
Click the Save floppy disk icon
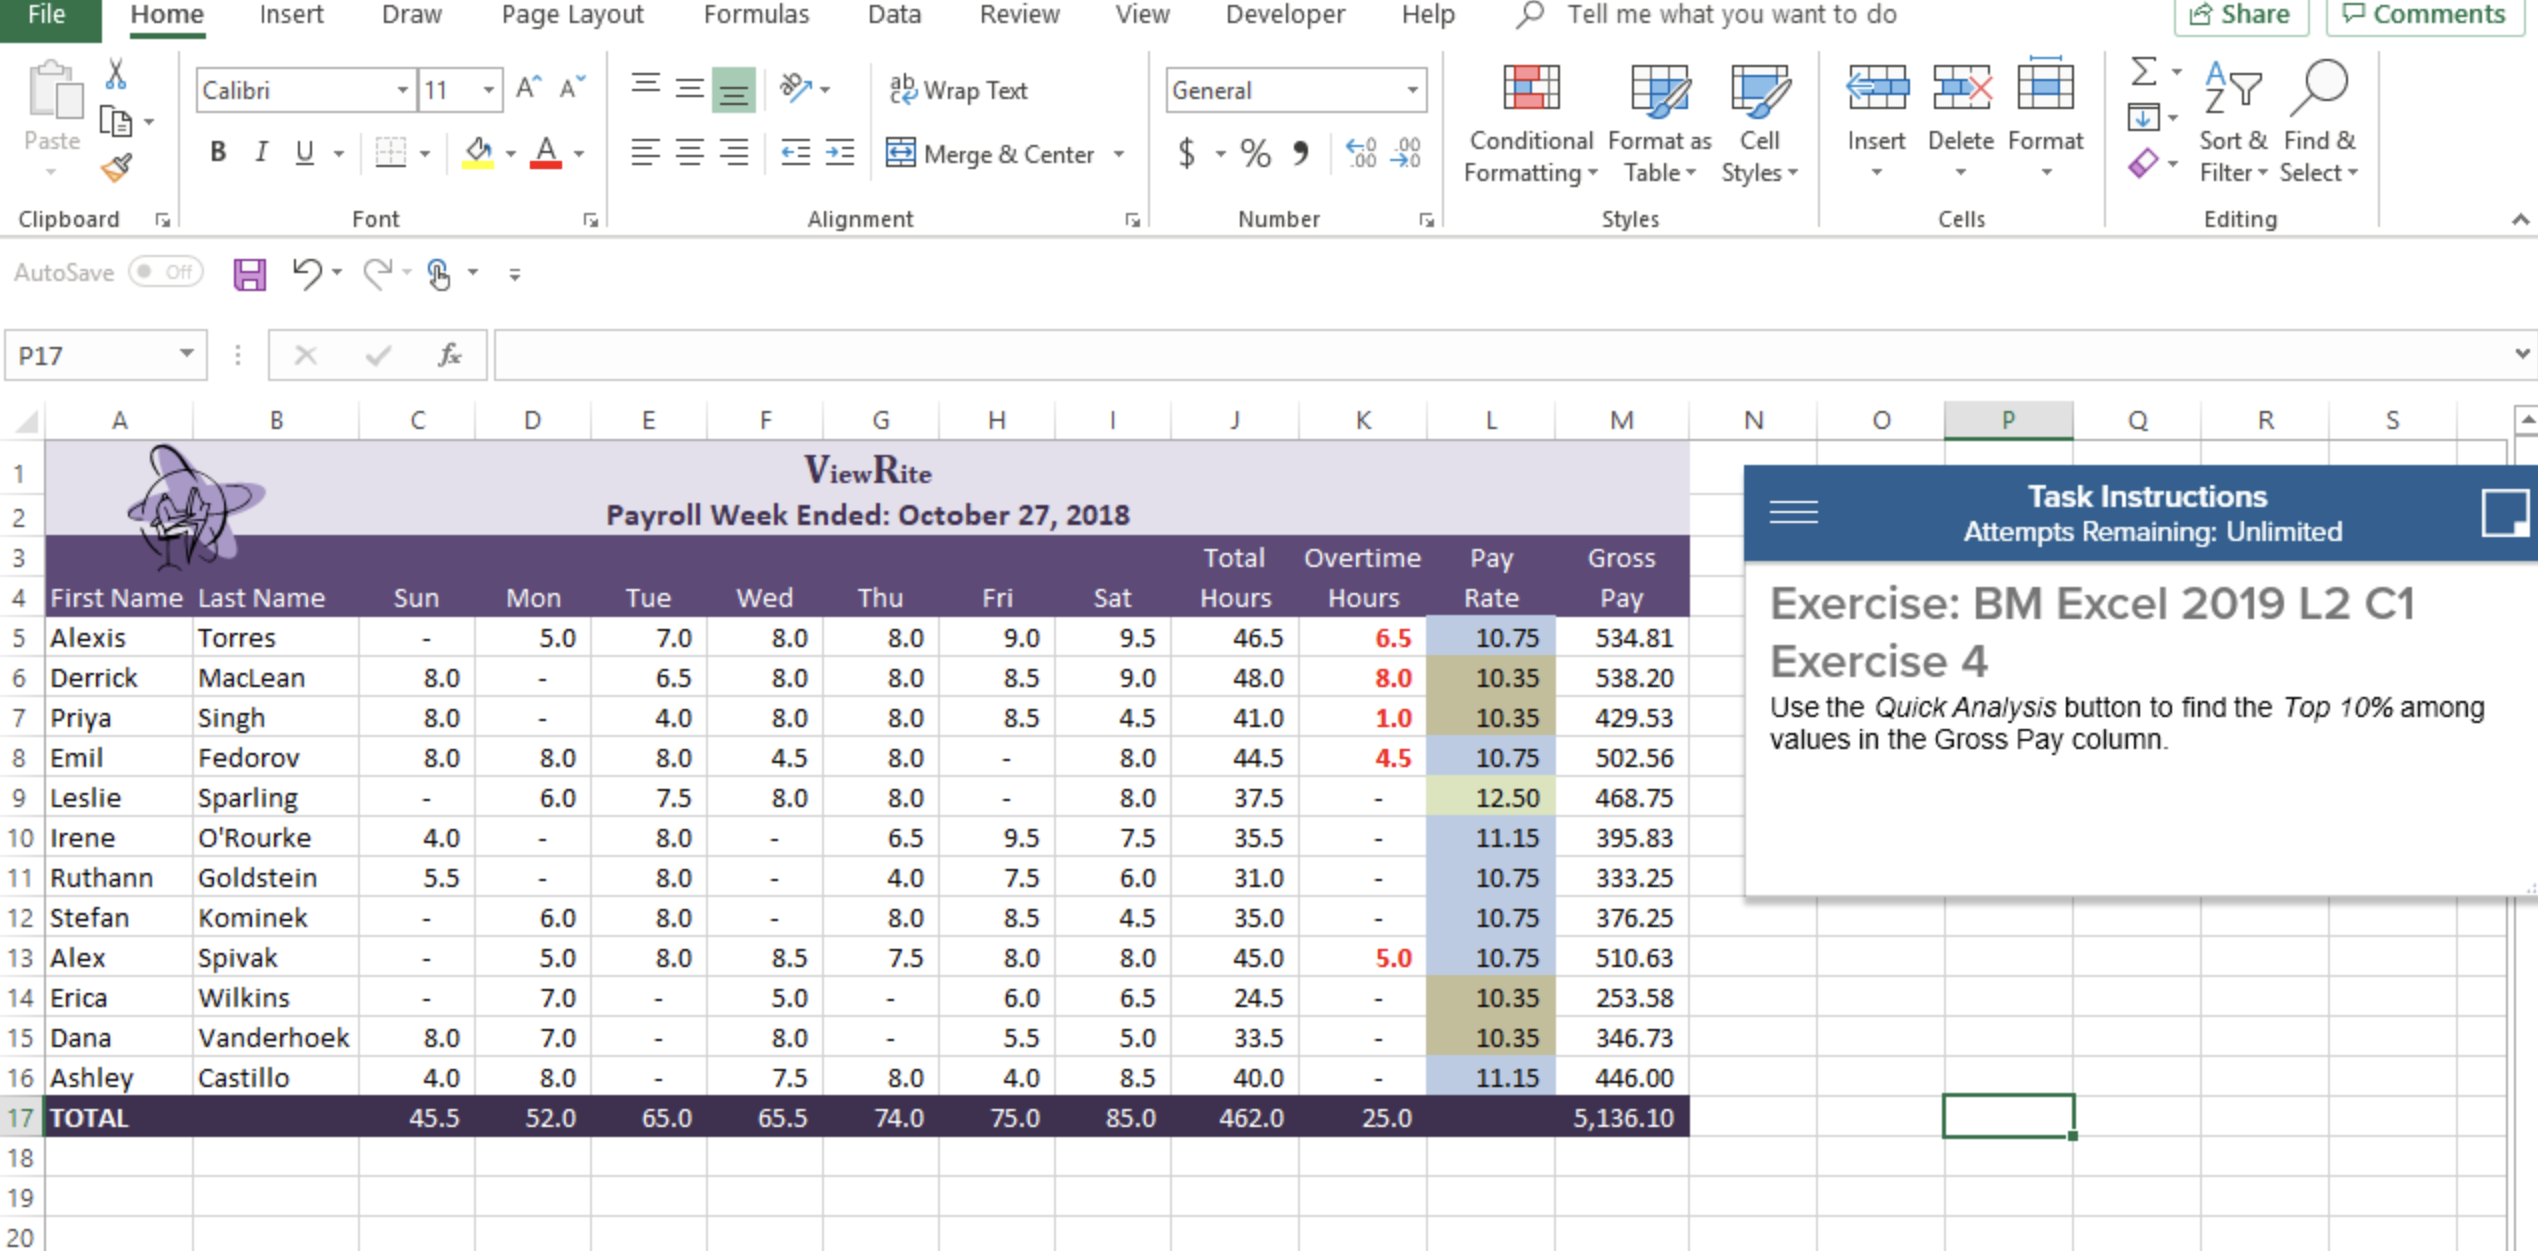(249, 273)
